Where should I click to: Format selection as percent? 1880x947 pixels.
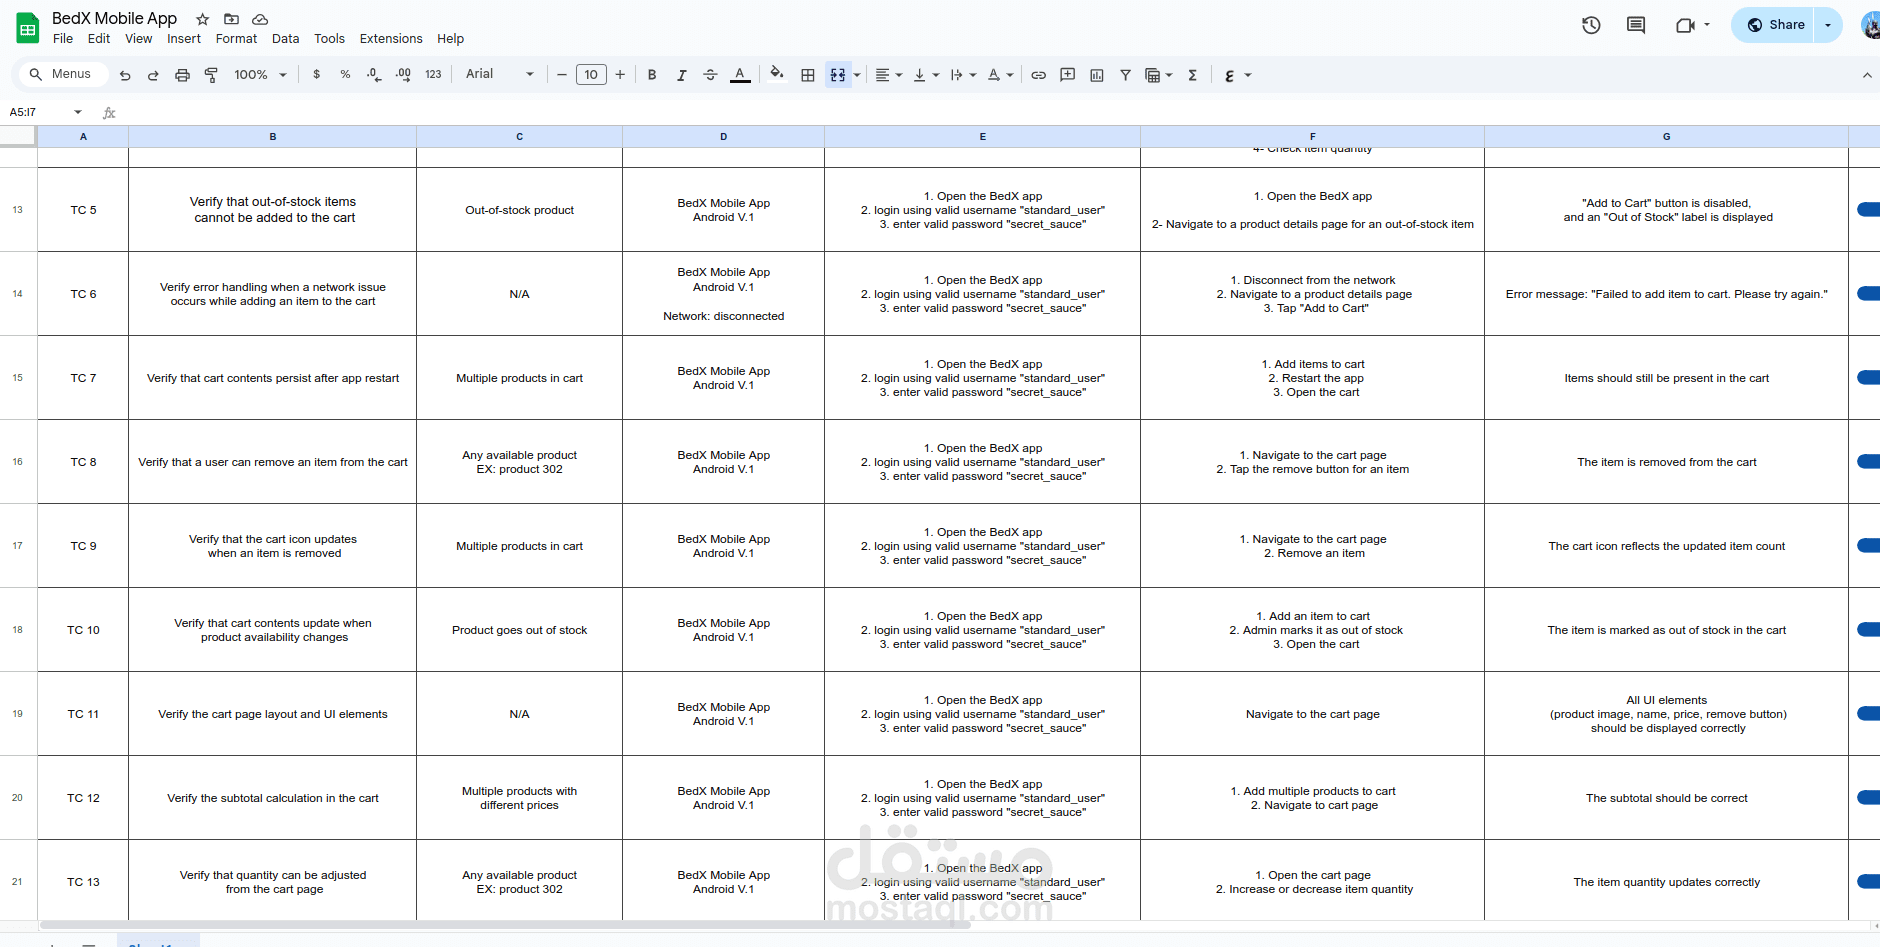345,75
